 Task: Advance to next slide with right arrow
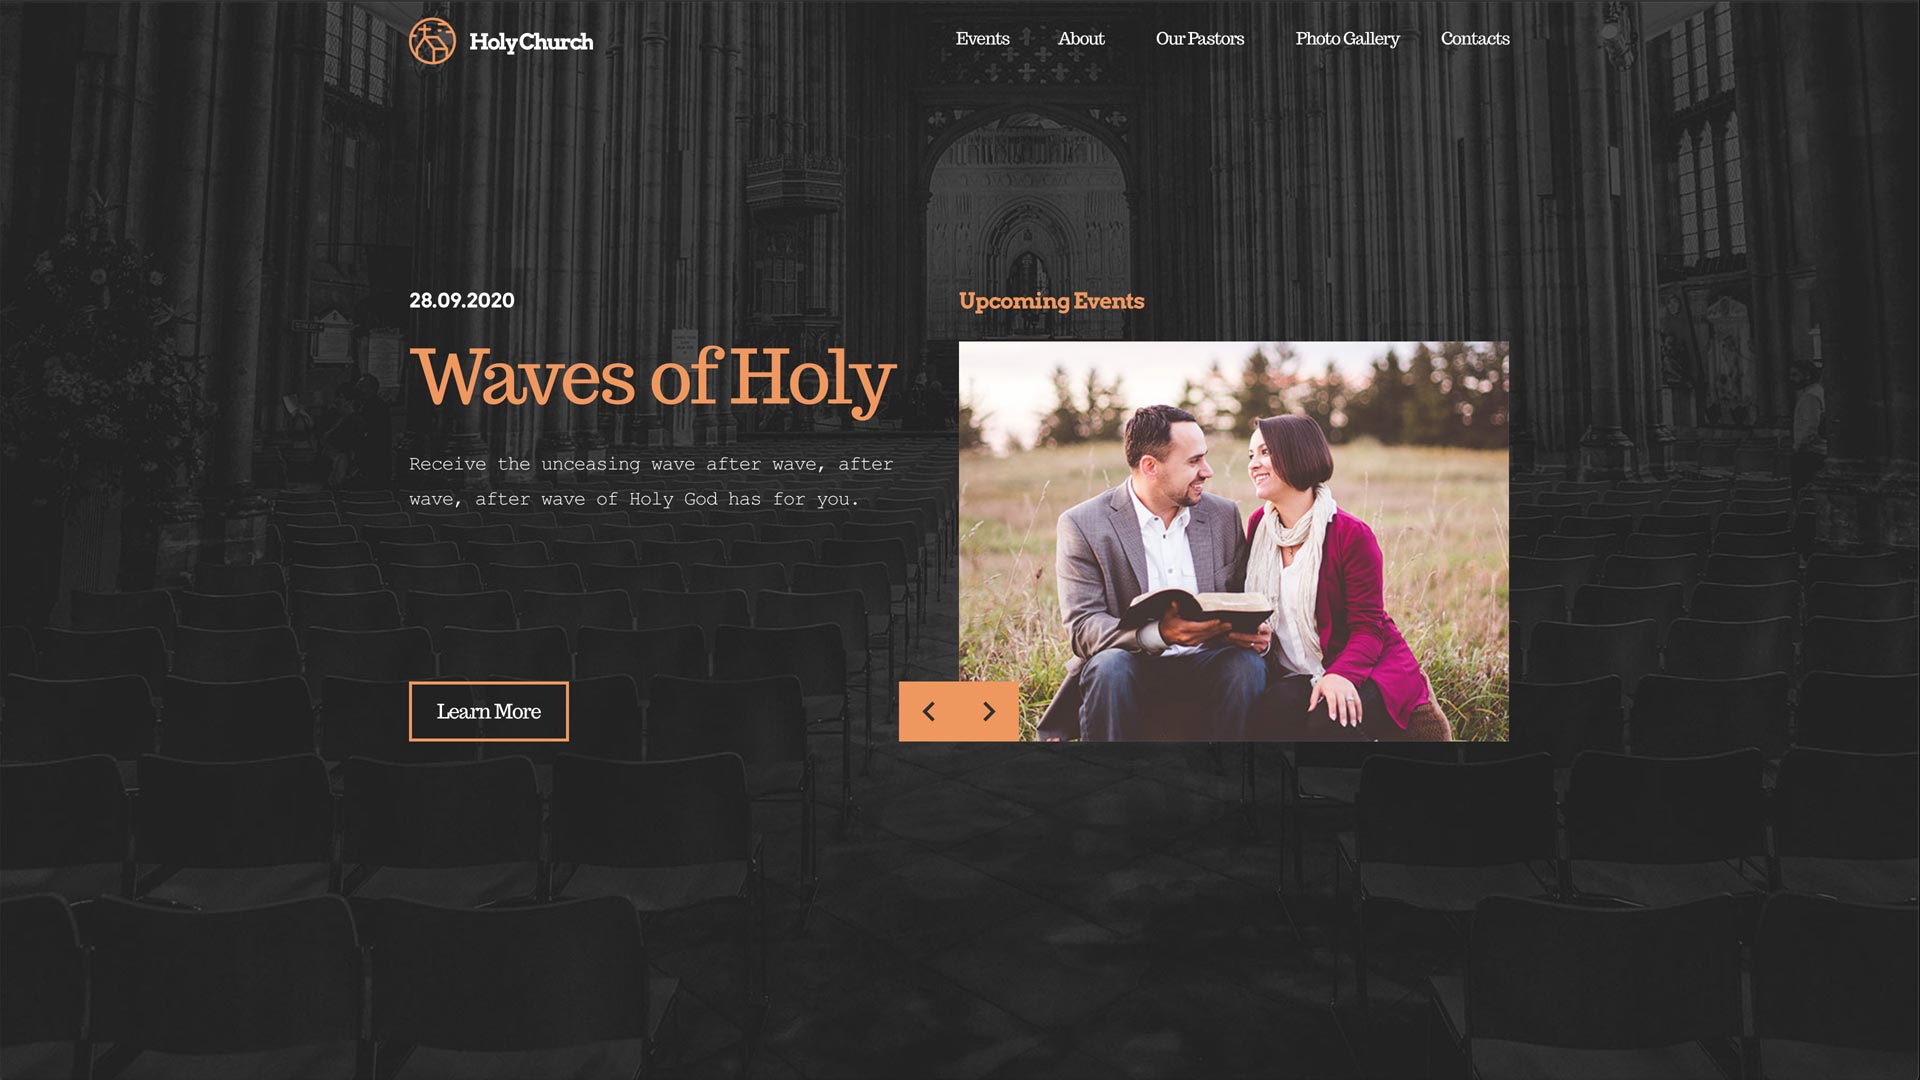pyautogui.click(x=989, y=712)
